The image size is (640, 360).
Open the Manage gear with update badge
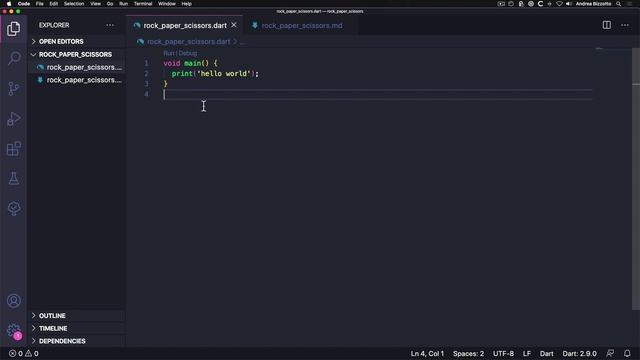point(13,331)
